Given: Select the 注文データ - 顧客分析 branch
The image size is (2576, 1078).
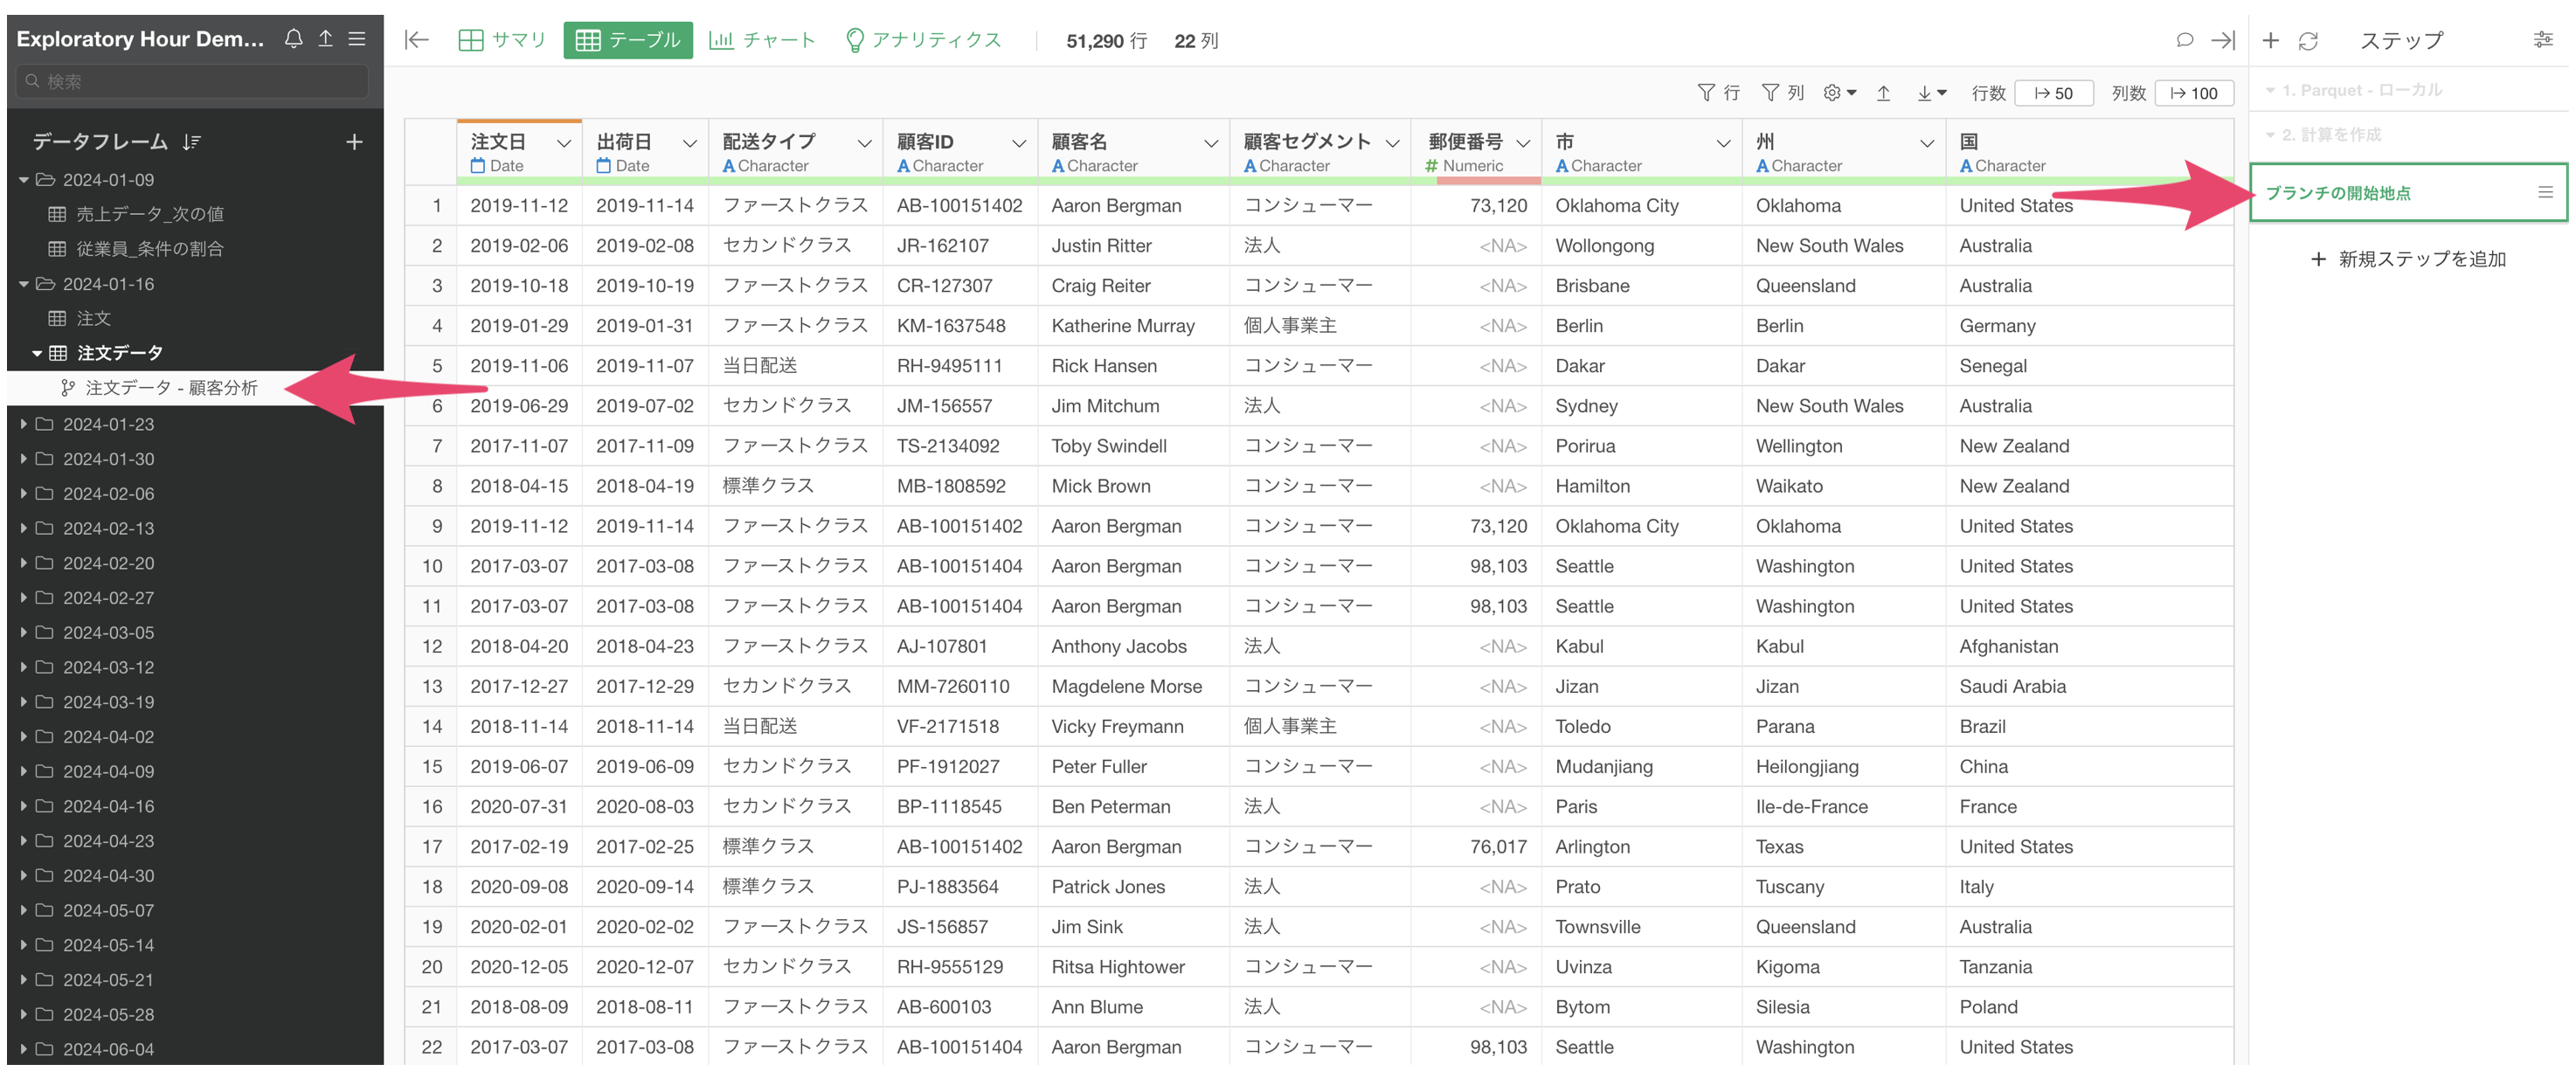Looking at the screenshot, I should tap(171, 388).
